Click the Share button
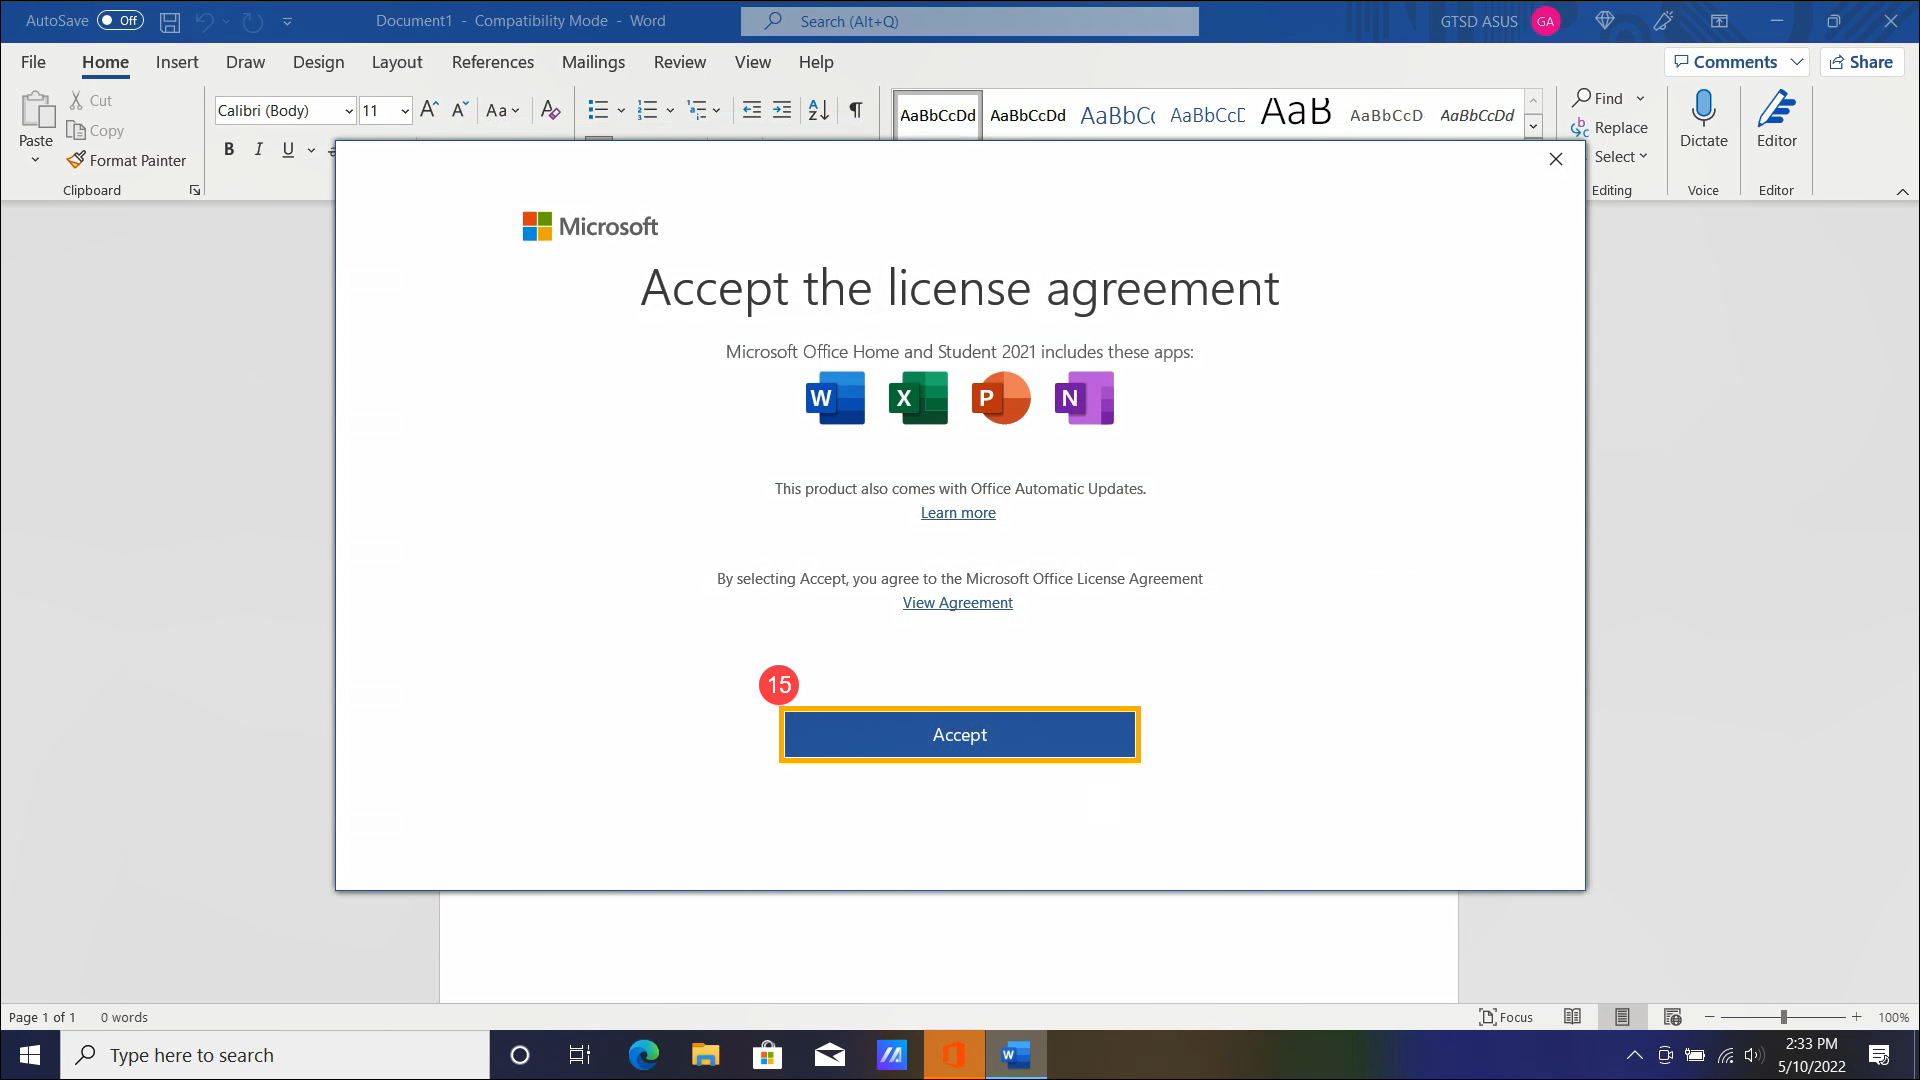This screenshot has height=1080, width=1920. (1861, 62)
